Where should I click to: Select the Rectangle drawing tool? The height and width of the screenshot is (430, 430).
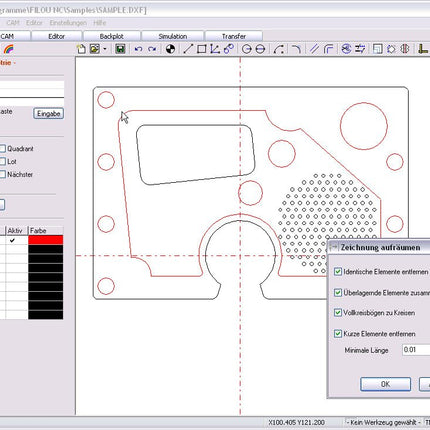point(201,49)
